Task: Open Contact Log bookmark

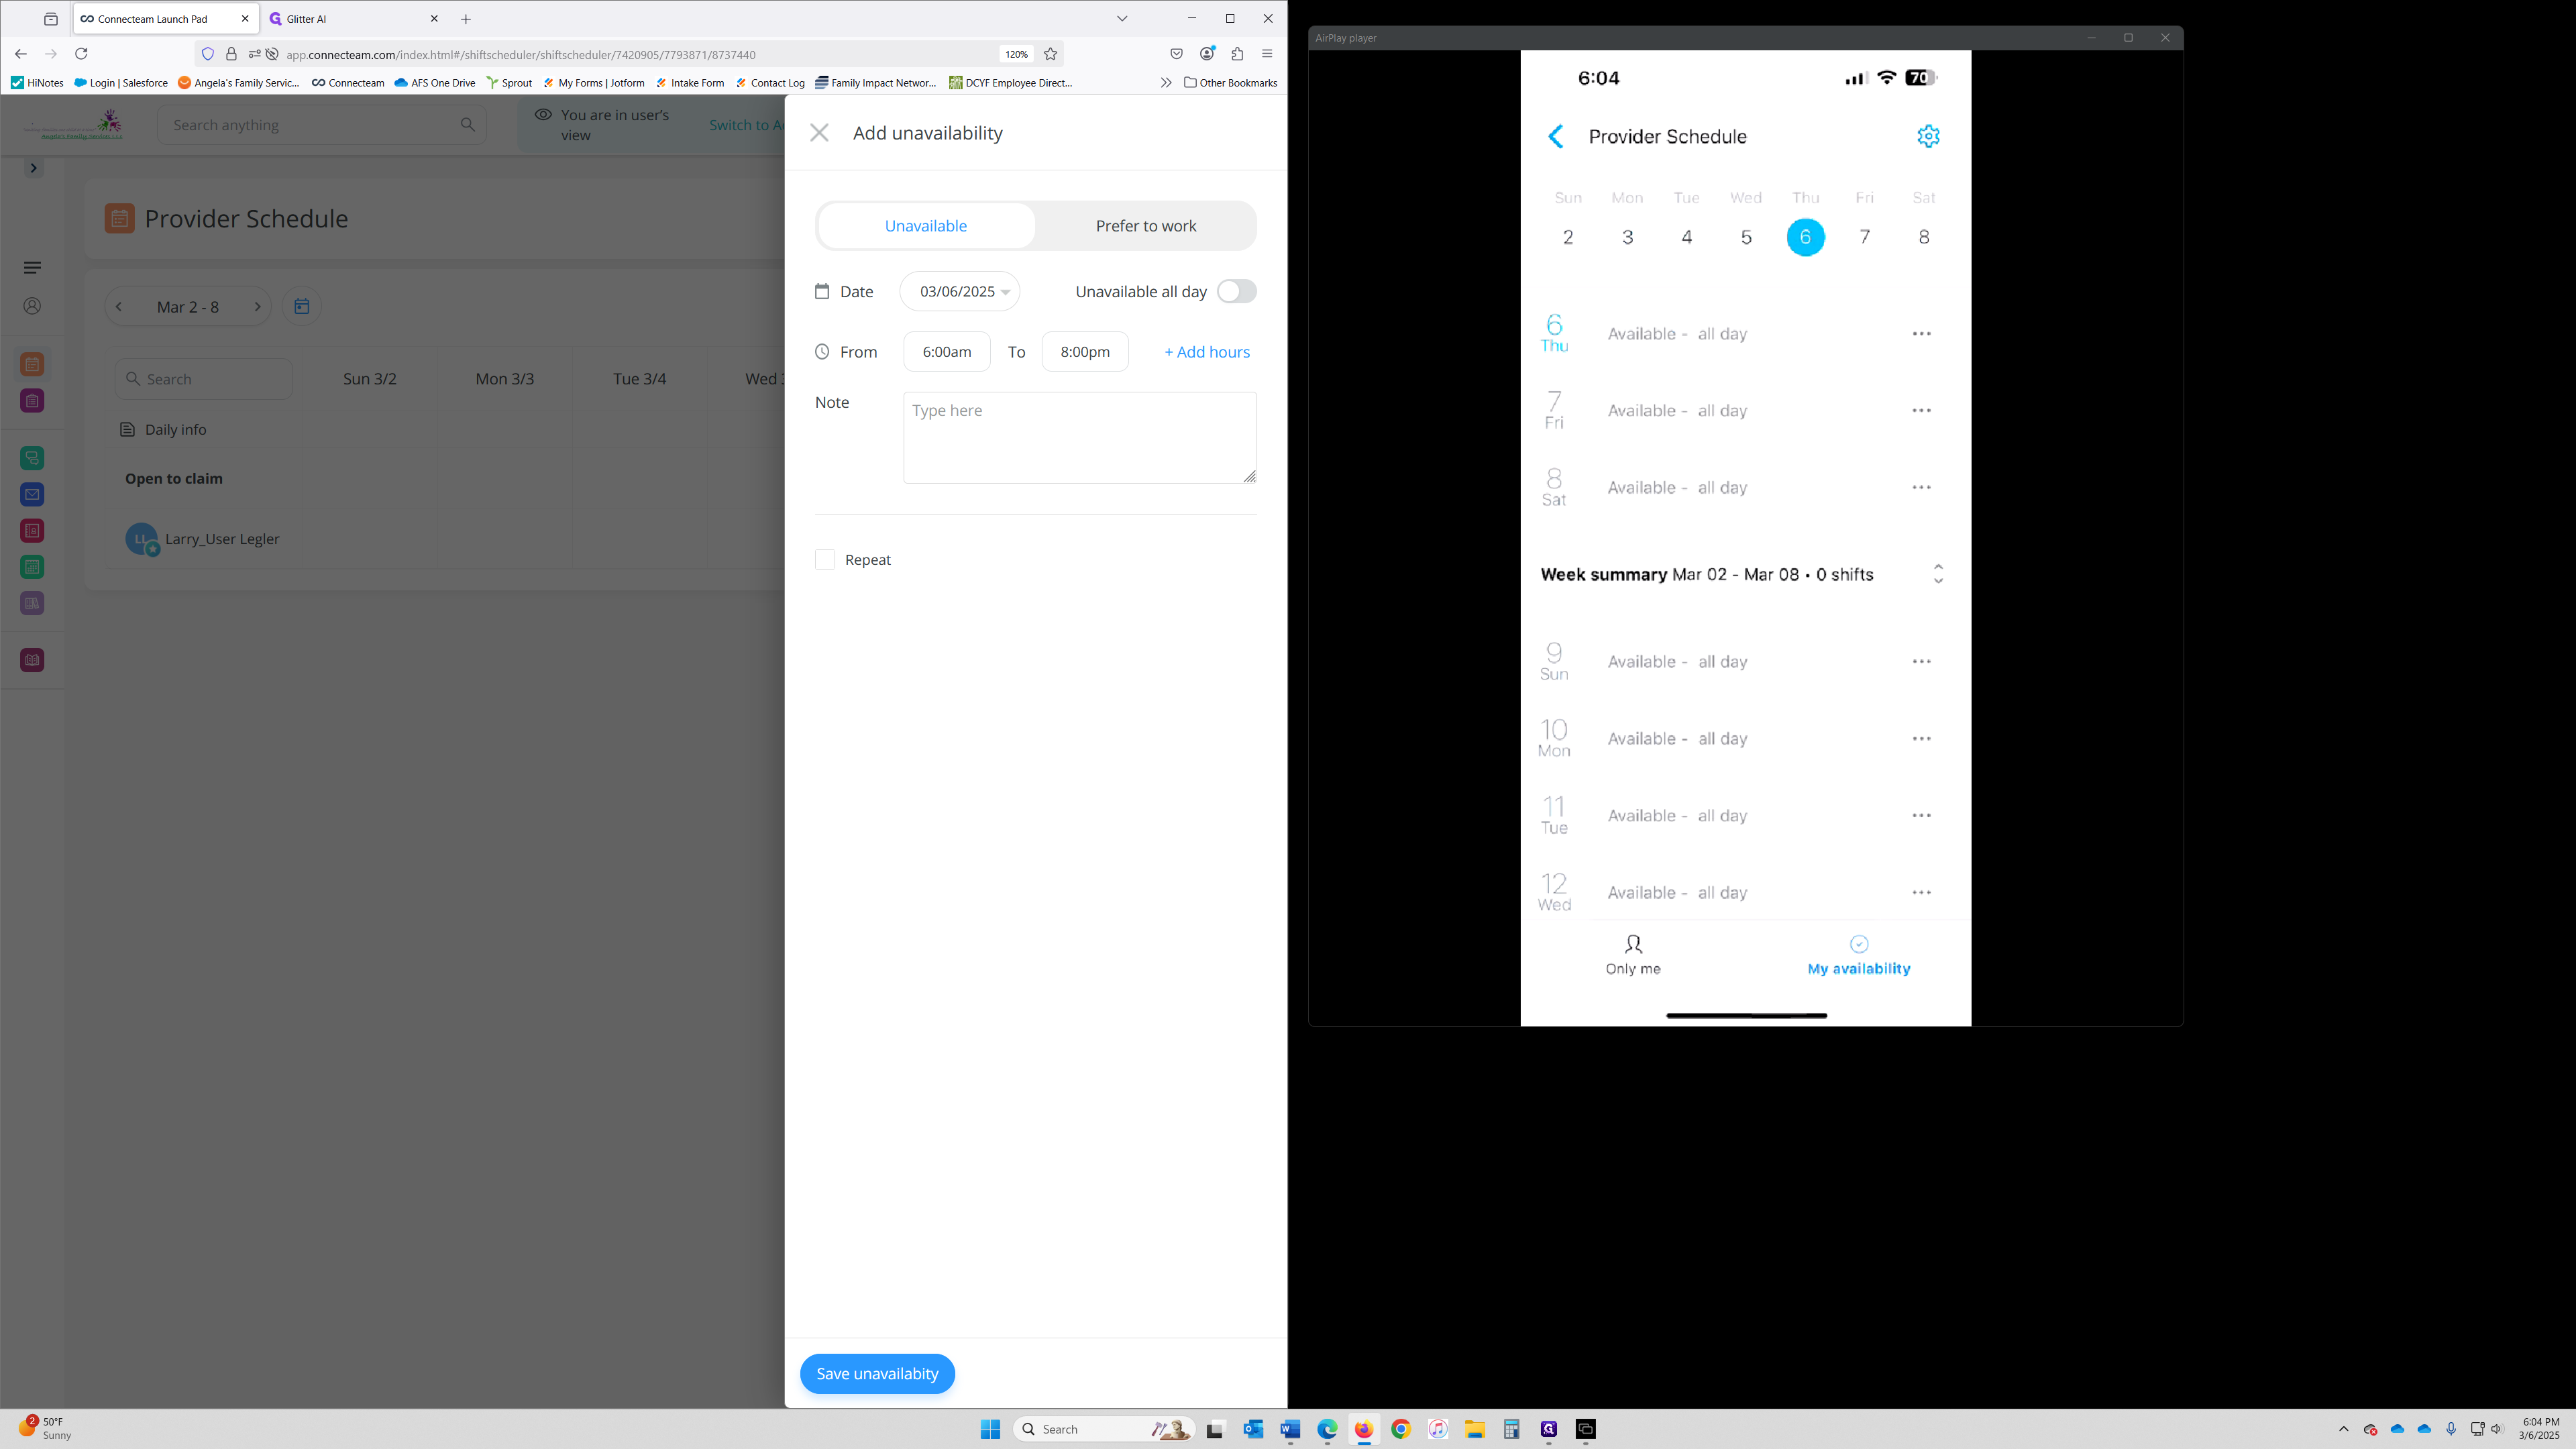Action: tap(770, 83)
